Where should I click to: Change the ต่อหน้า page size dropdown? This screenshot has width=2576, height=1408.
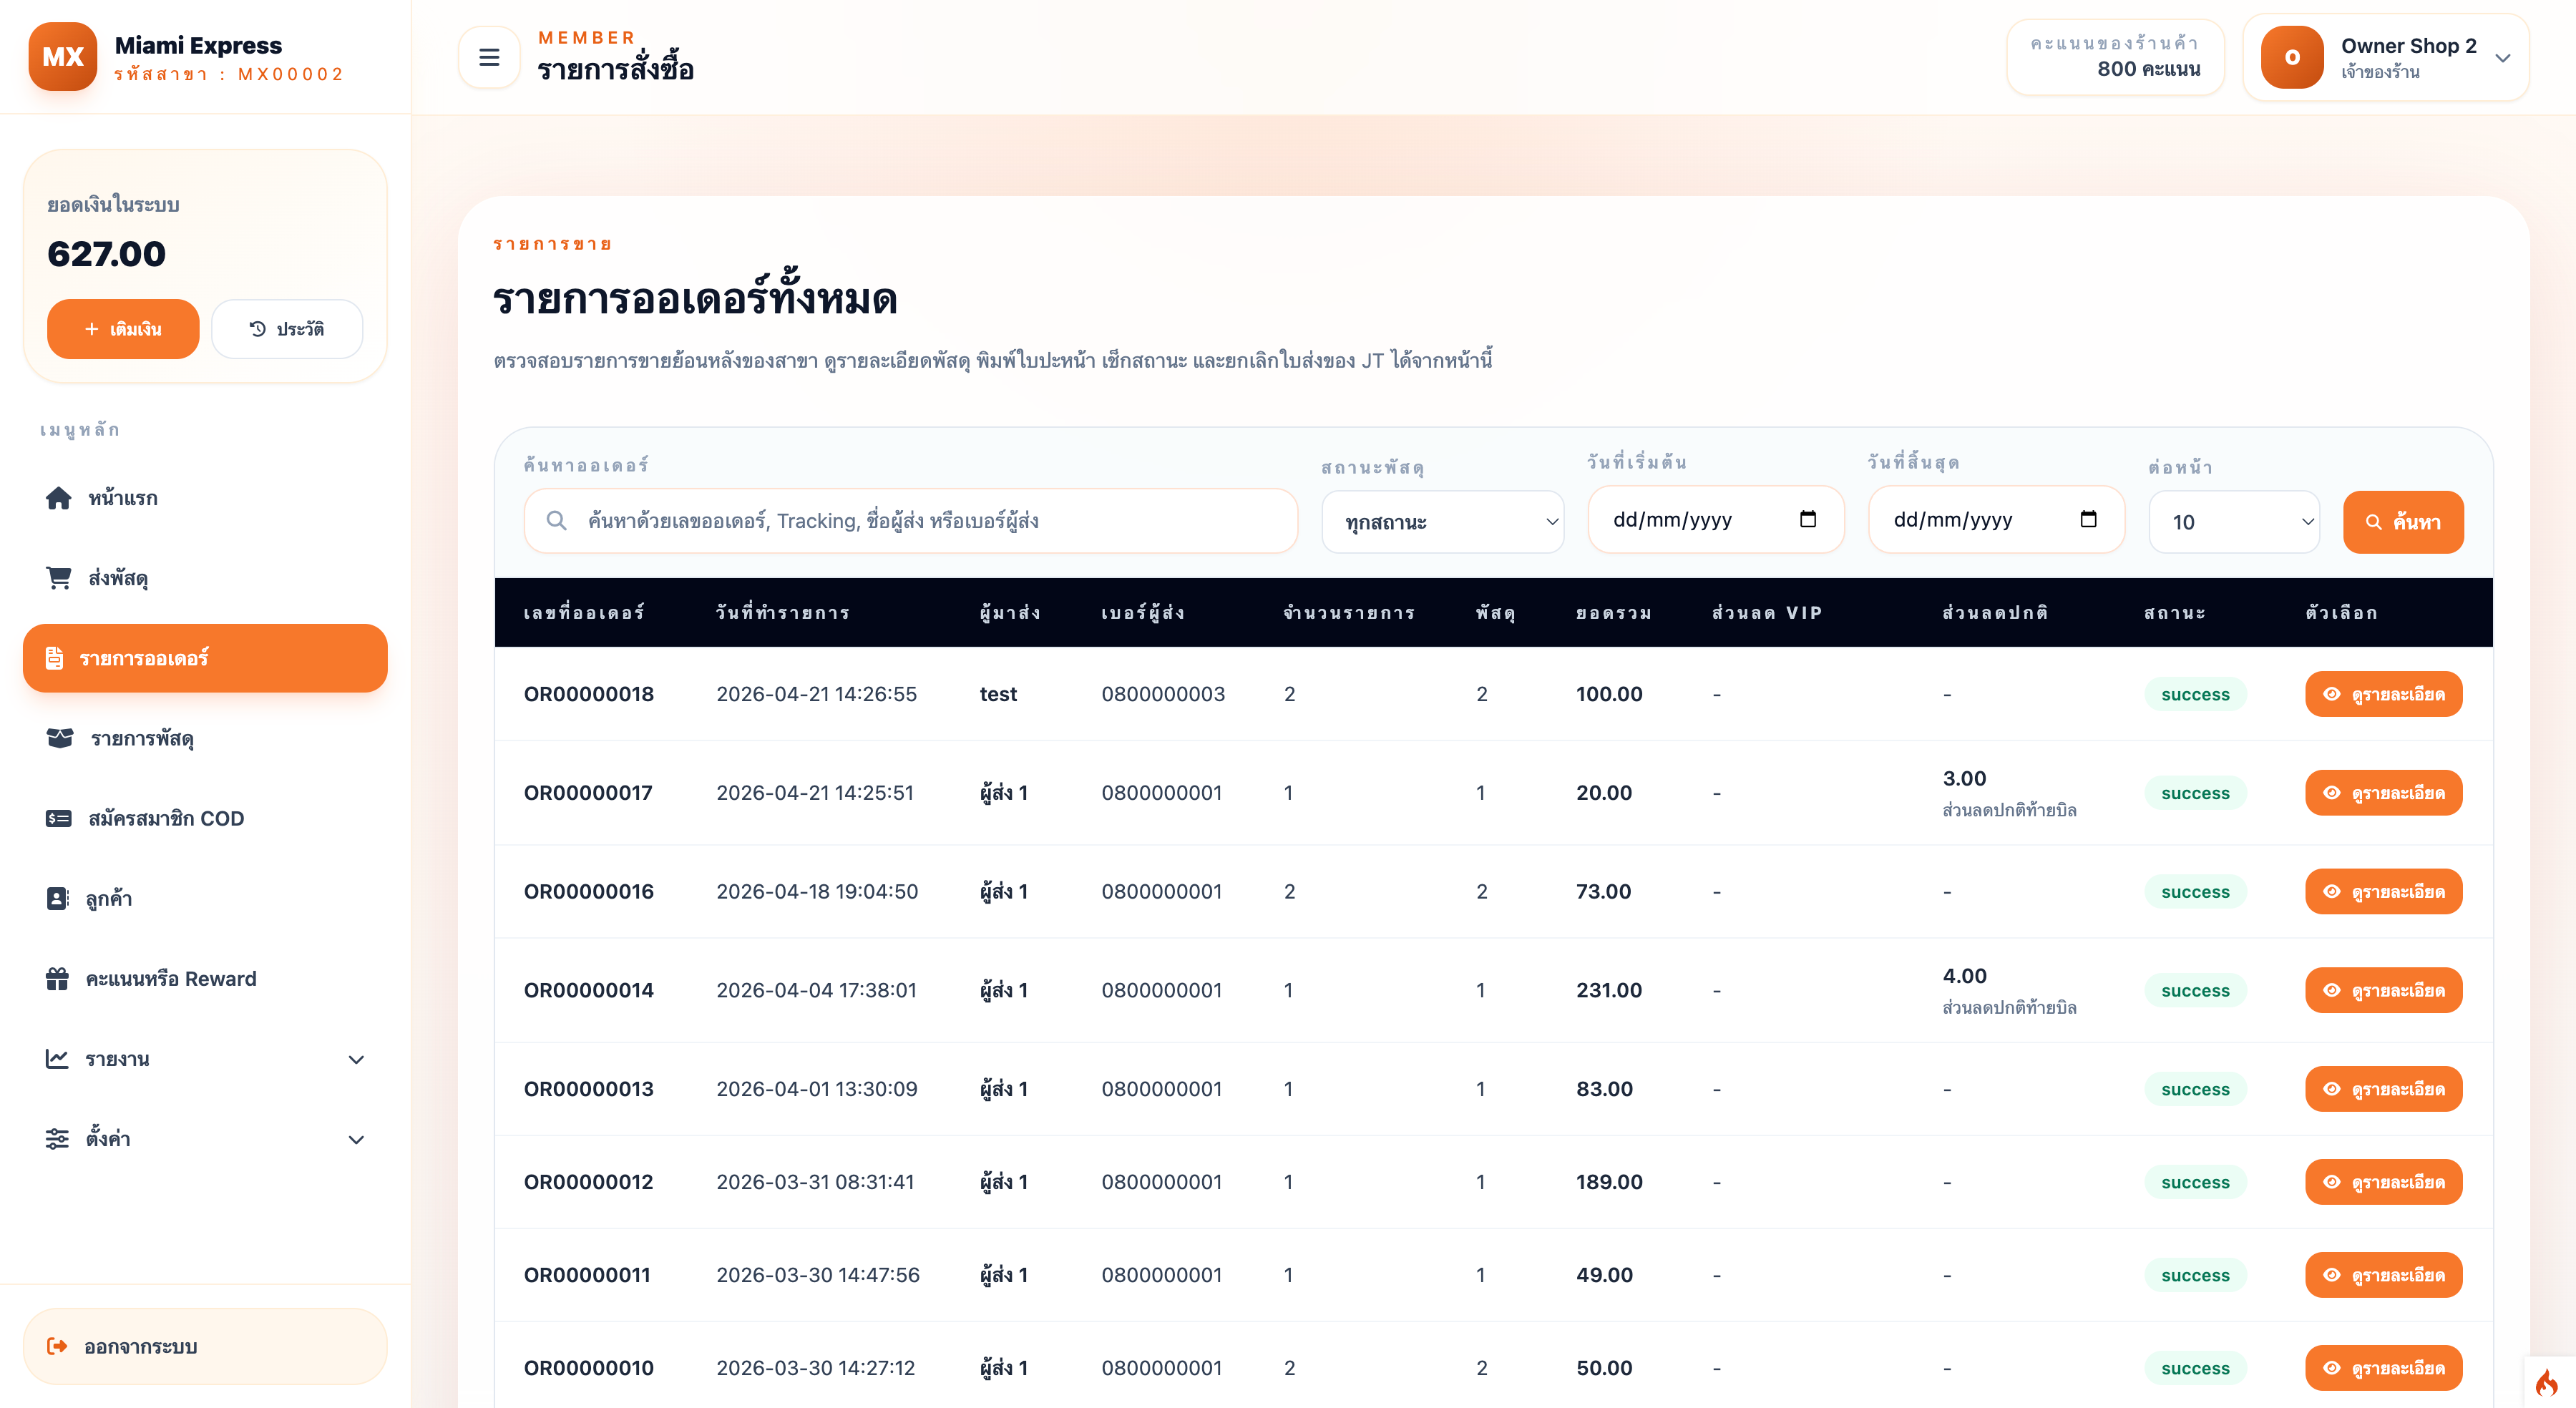[x=2234, y=521]
